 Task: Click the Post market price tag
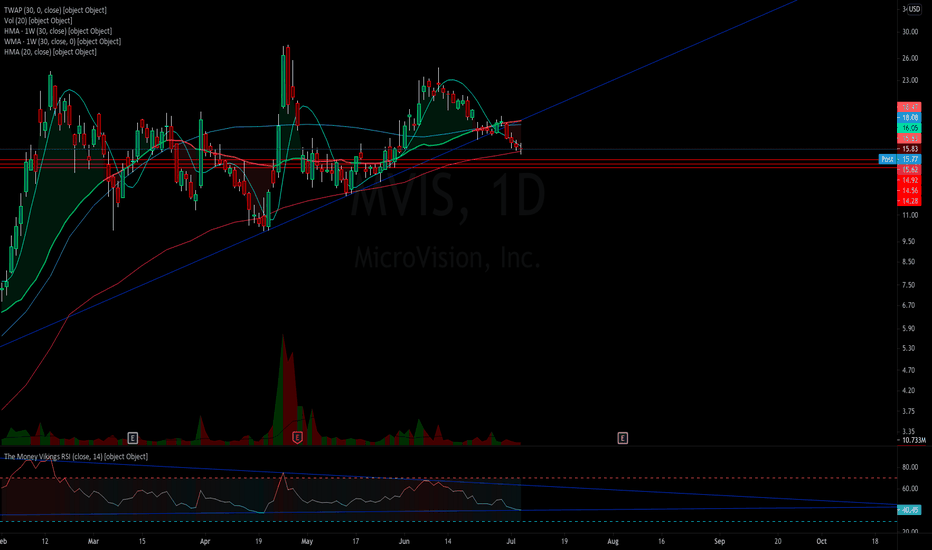(887, 159)
